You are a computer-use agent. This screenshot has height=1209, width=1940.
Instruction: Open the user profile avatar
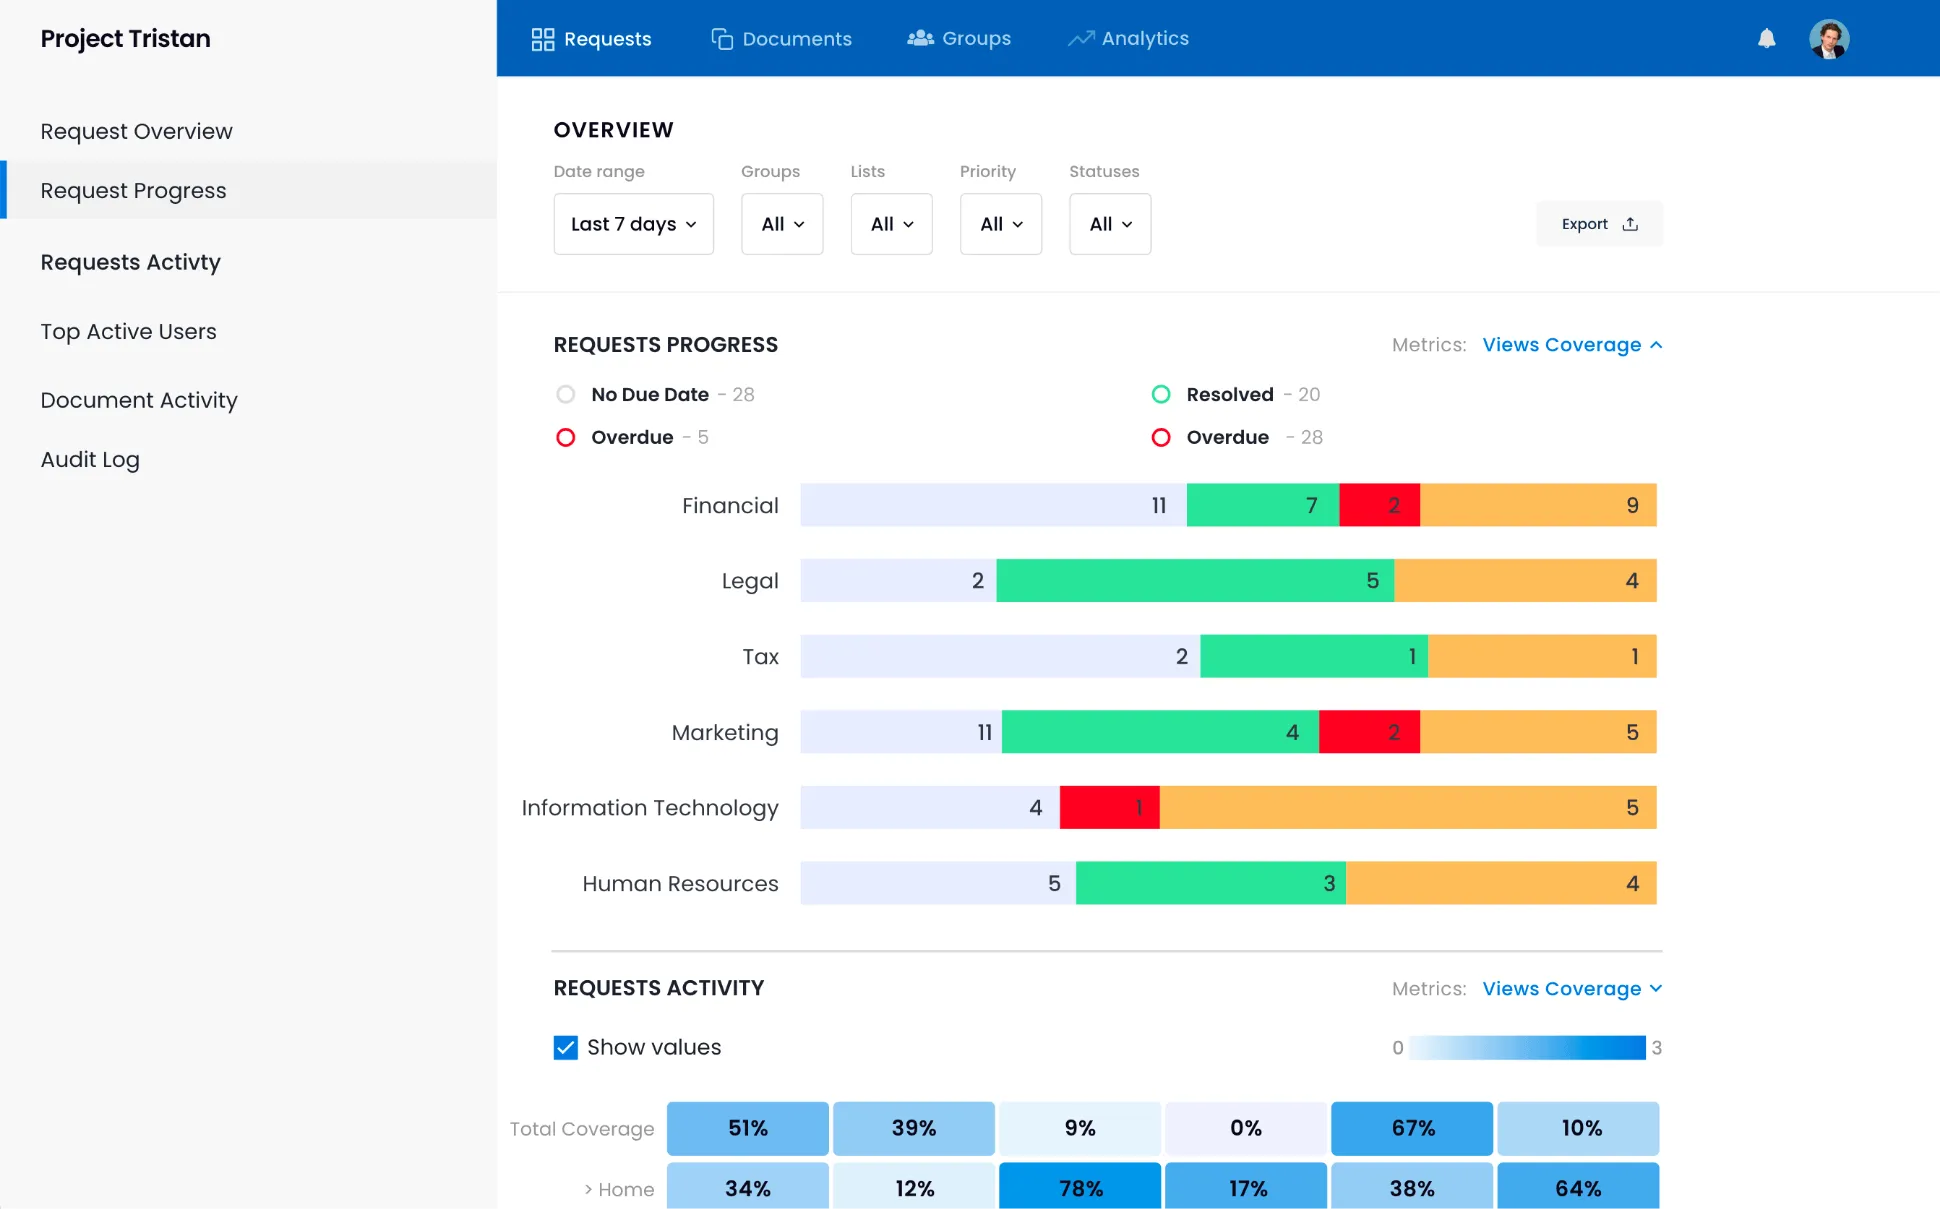point(1828,39)
